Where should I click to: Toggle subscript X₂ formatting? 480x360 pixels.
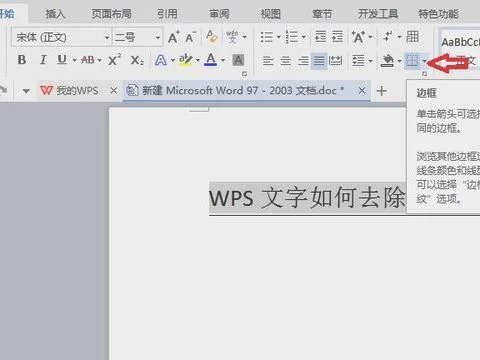137,61
